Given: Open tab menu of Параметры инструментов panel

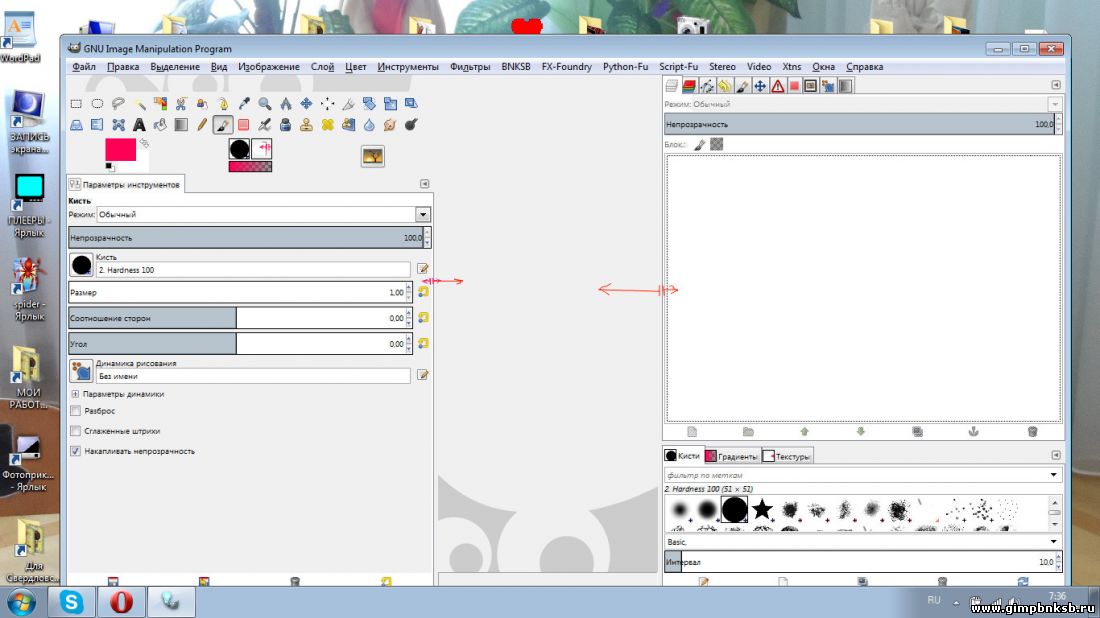Looking at the screenshot, I should point(424,184).
